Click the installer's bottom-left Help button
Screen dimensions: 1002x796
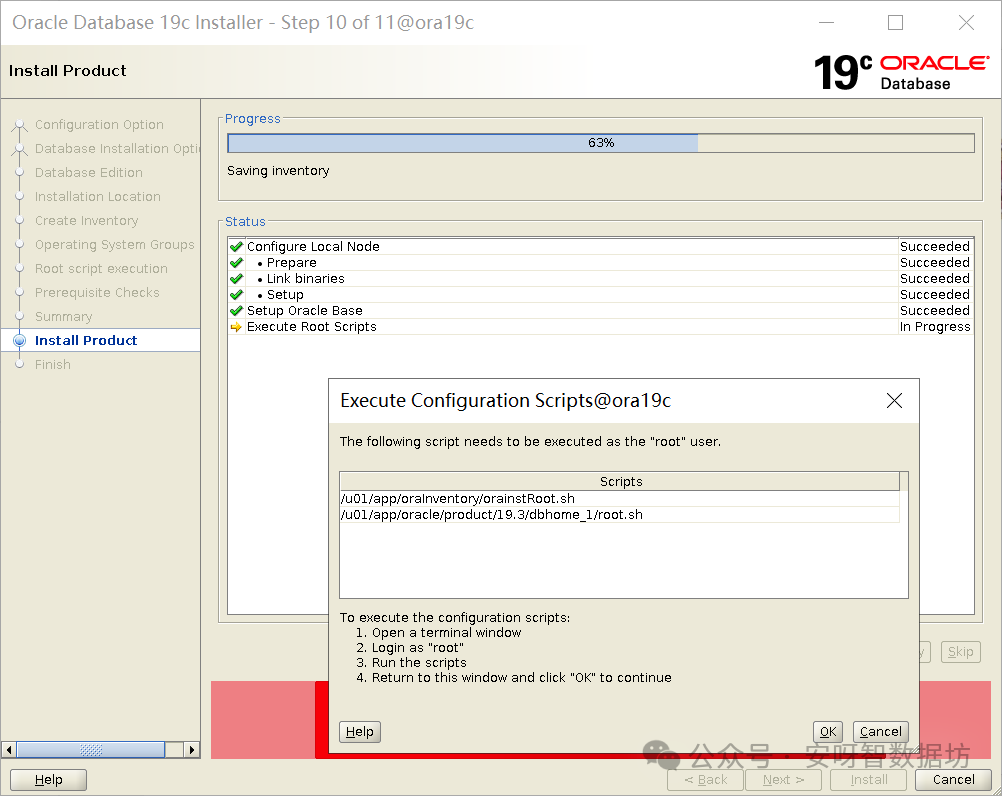click(x=49, y=779)
